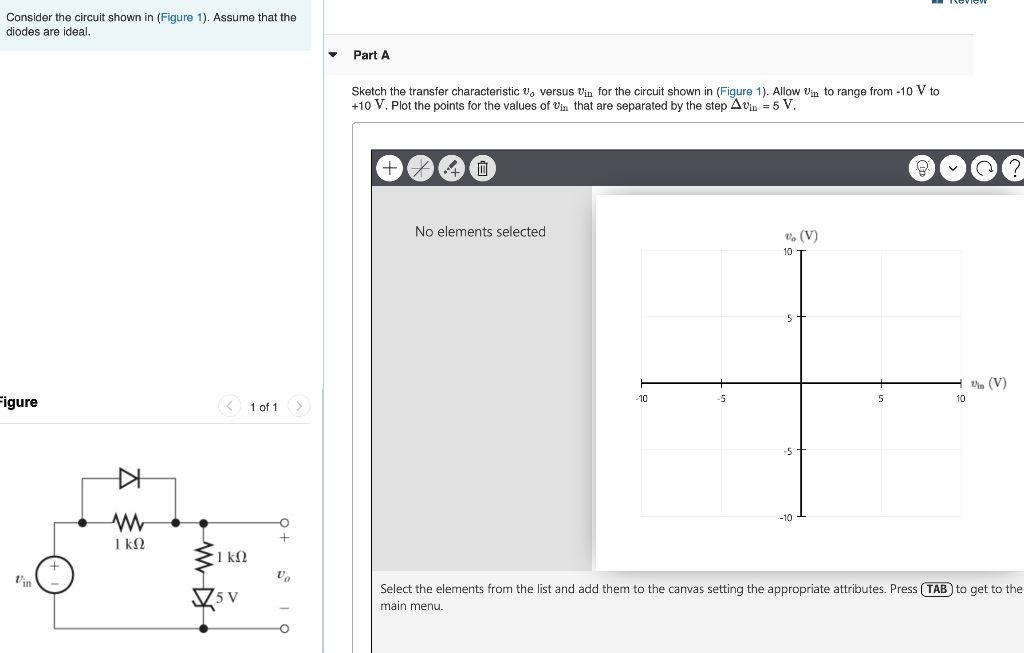The height and width of the screenshot is (653, 1024).
Task: Show hints with the lightbulb icon
Action: pos(922,168)
